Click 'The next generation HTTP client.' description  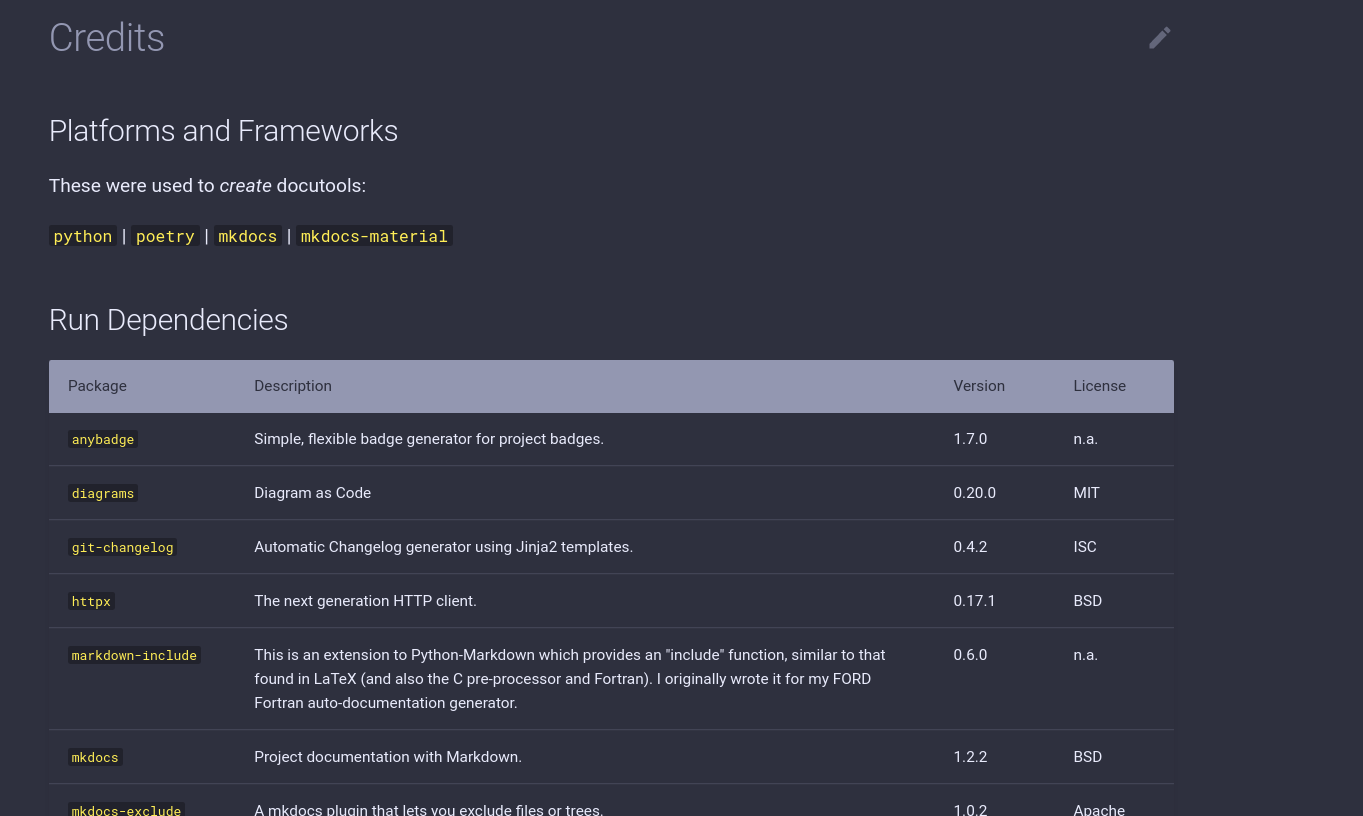pyautogui.click(x=365, y=601)
